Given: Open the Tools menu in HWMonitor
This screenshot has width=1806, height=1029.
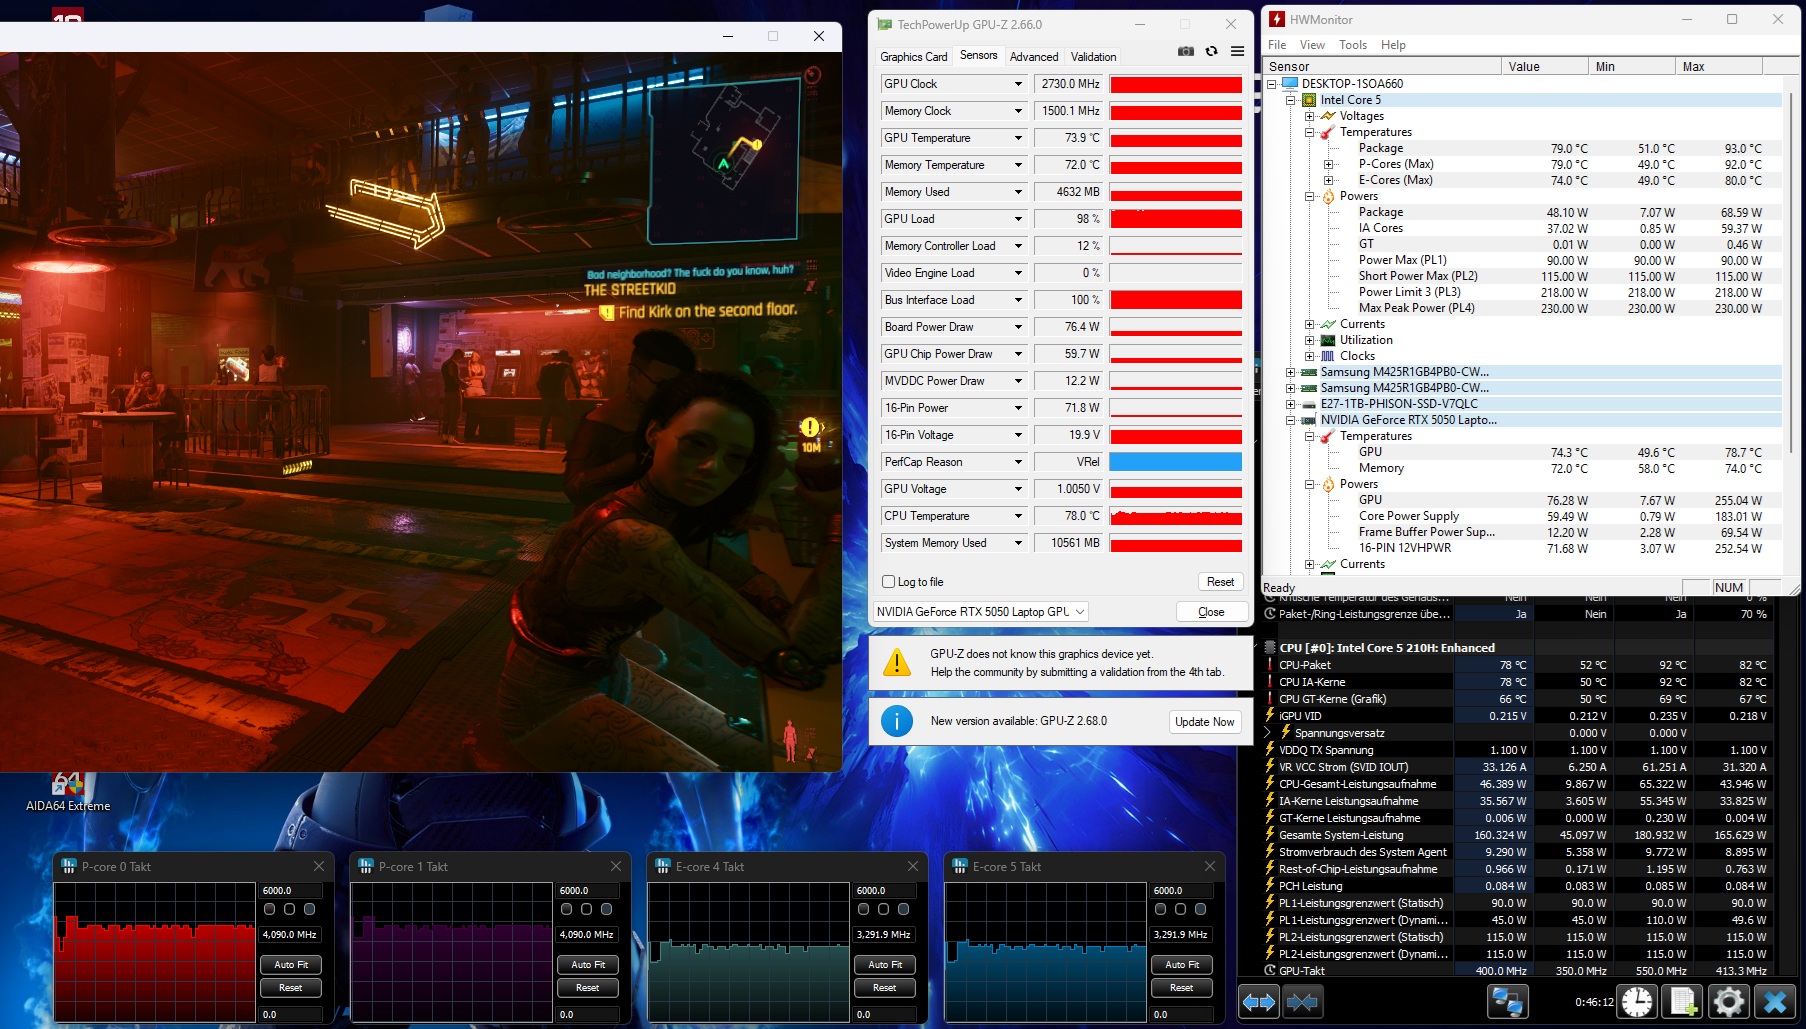Looking at the screenshot, I should click(1352, 45).
